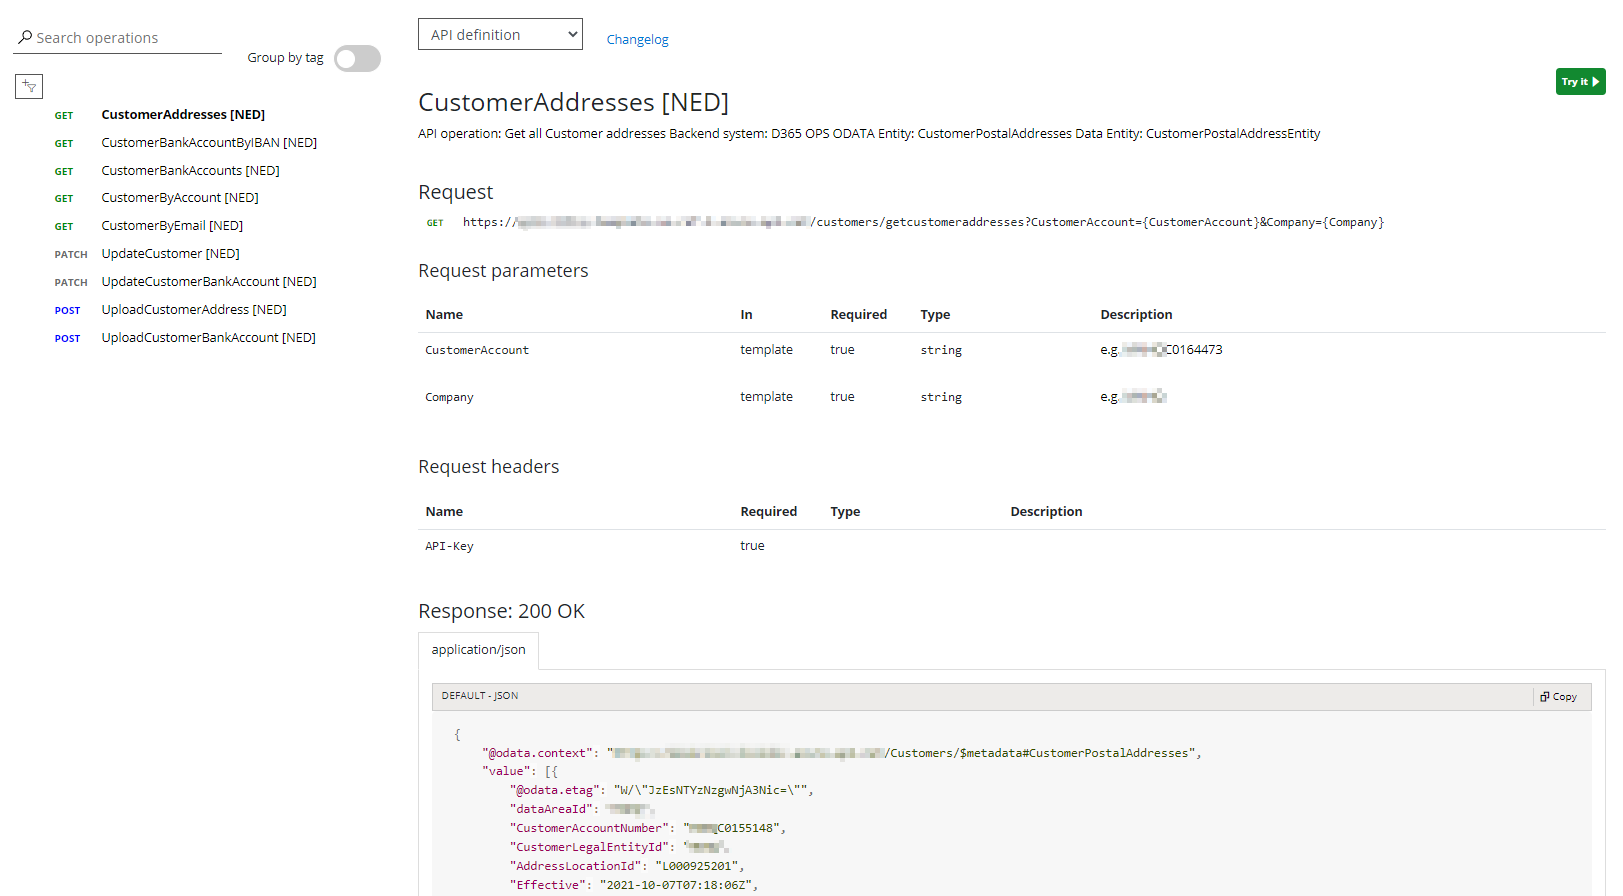The image size is (1623, 896).
Task: Click the CustomerAddresses [NED] page heading
Action: pyautogui.click(x=573, y=102)
